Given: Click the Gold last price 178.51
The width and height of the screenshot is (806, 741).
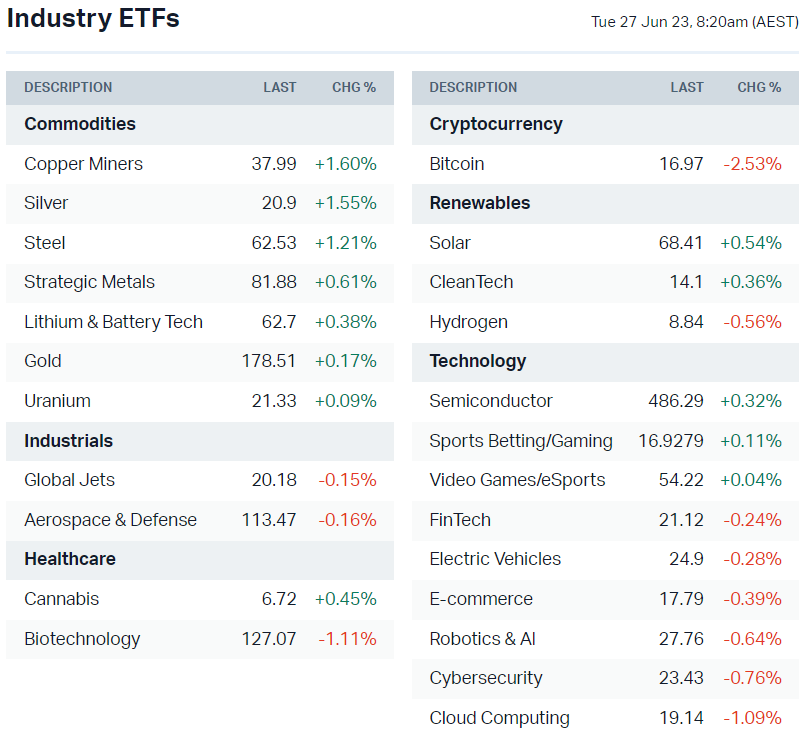Looking at the screenshot, I should click(269, 361).
